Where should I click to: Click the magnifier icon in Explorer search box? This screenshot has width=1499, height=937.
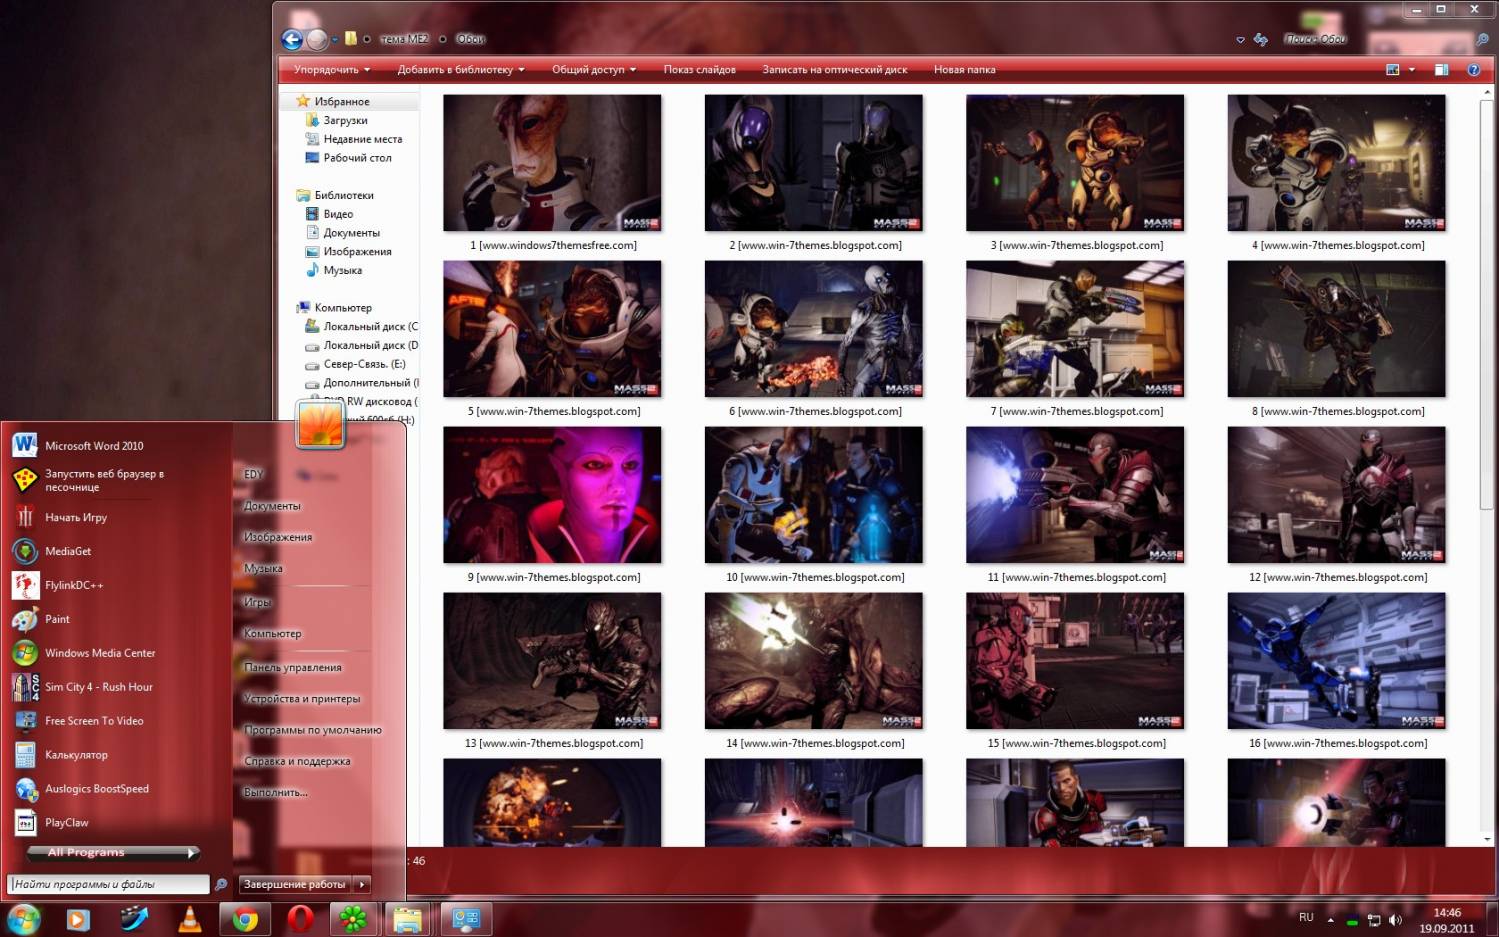1483,40
